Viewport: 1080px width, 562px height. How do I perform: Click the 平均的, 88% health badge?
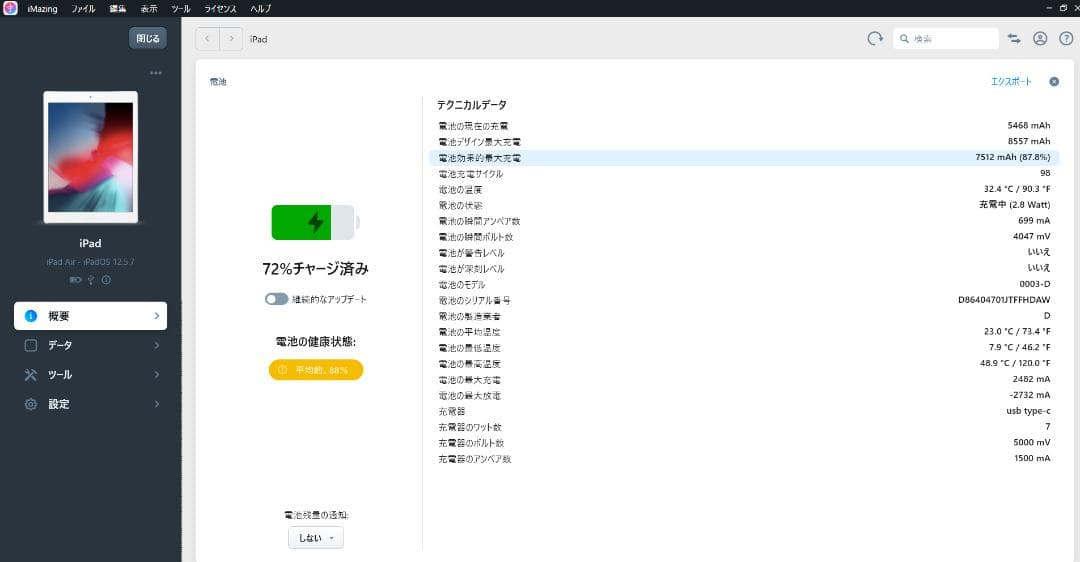(x=315, y=370)
